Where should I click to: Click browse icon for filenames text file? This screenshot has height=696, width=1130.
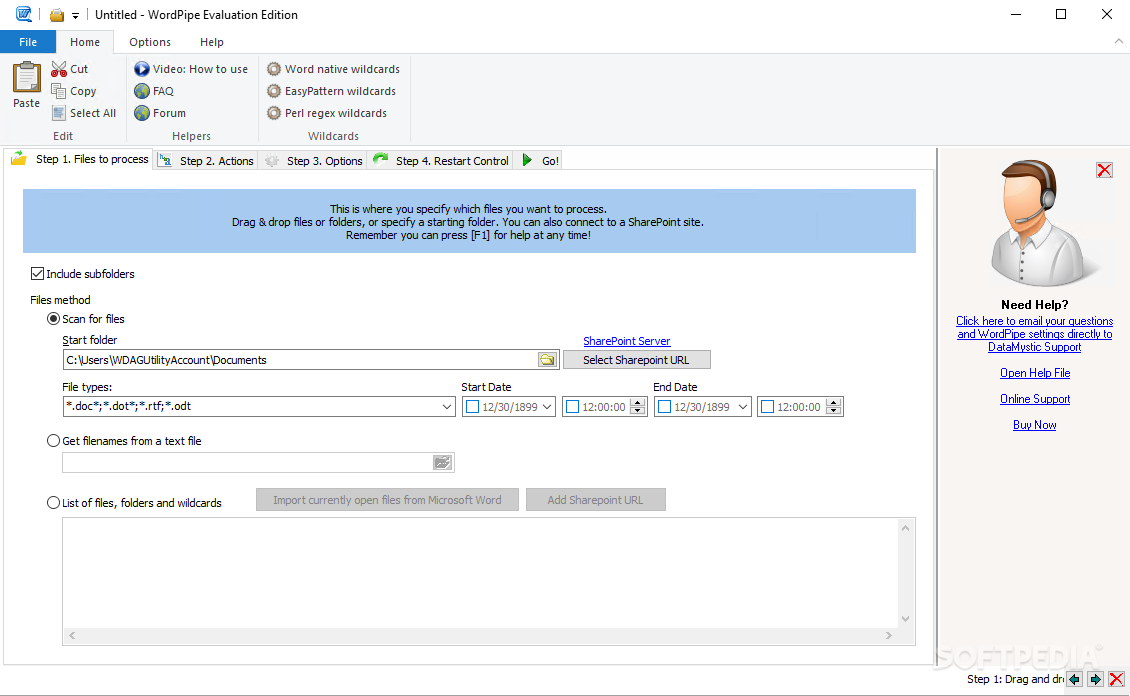442,463
